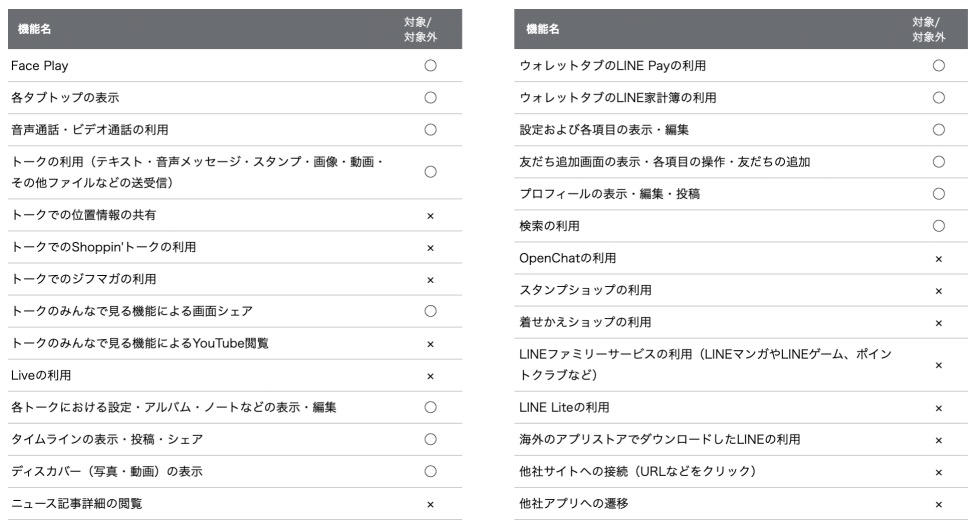Click the × mark for OpenChatの利用
The width and height of the screenshot is (977, 529).
[x=938, y=259]
